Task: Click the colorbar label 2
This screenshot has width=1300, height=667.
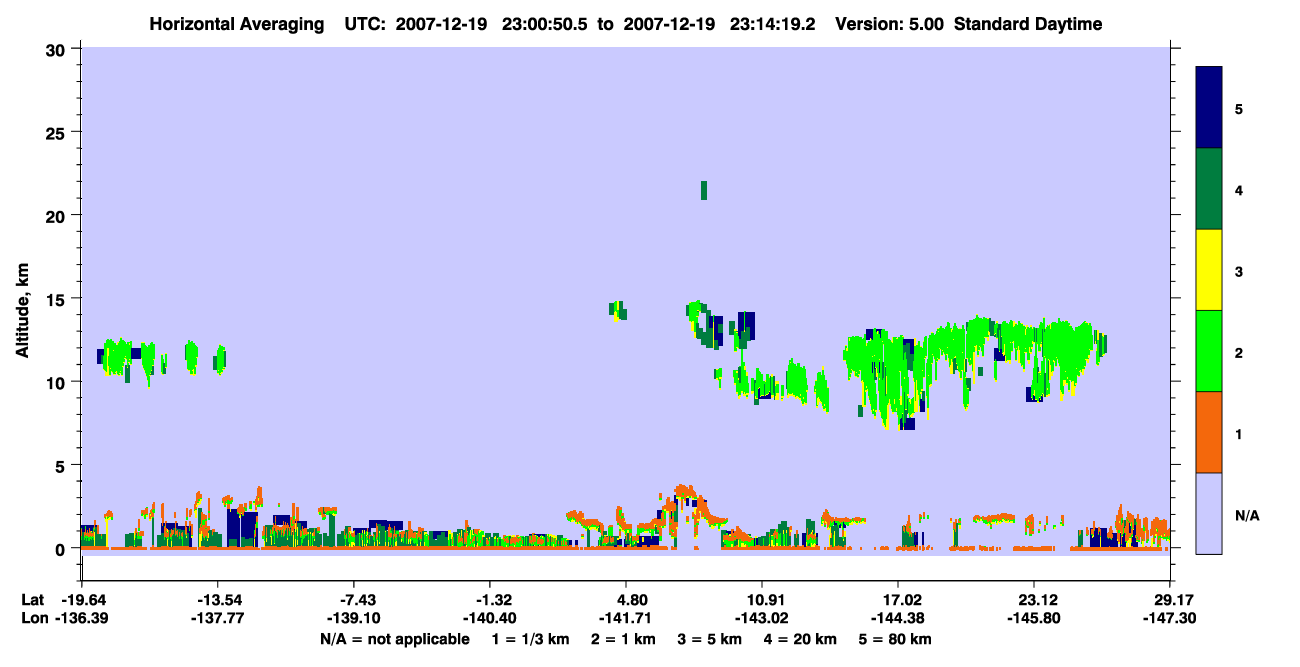Action: 1239,353
